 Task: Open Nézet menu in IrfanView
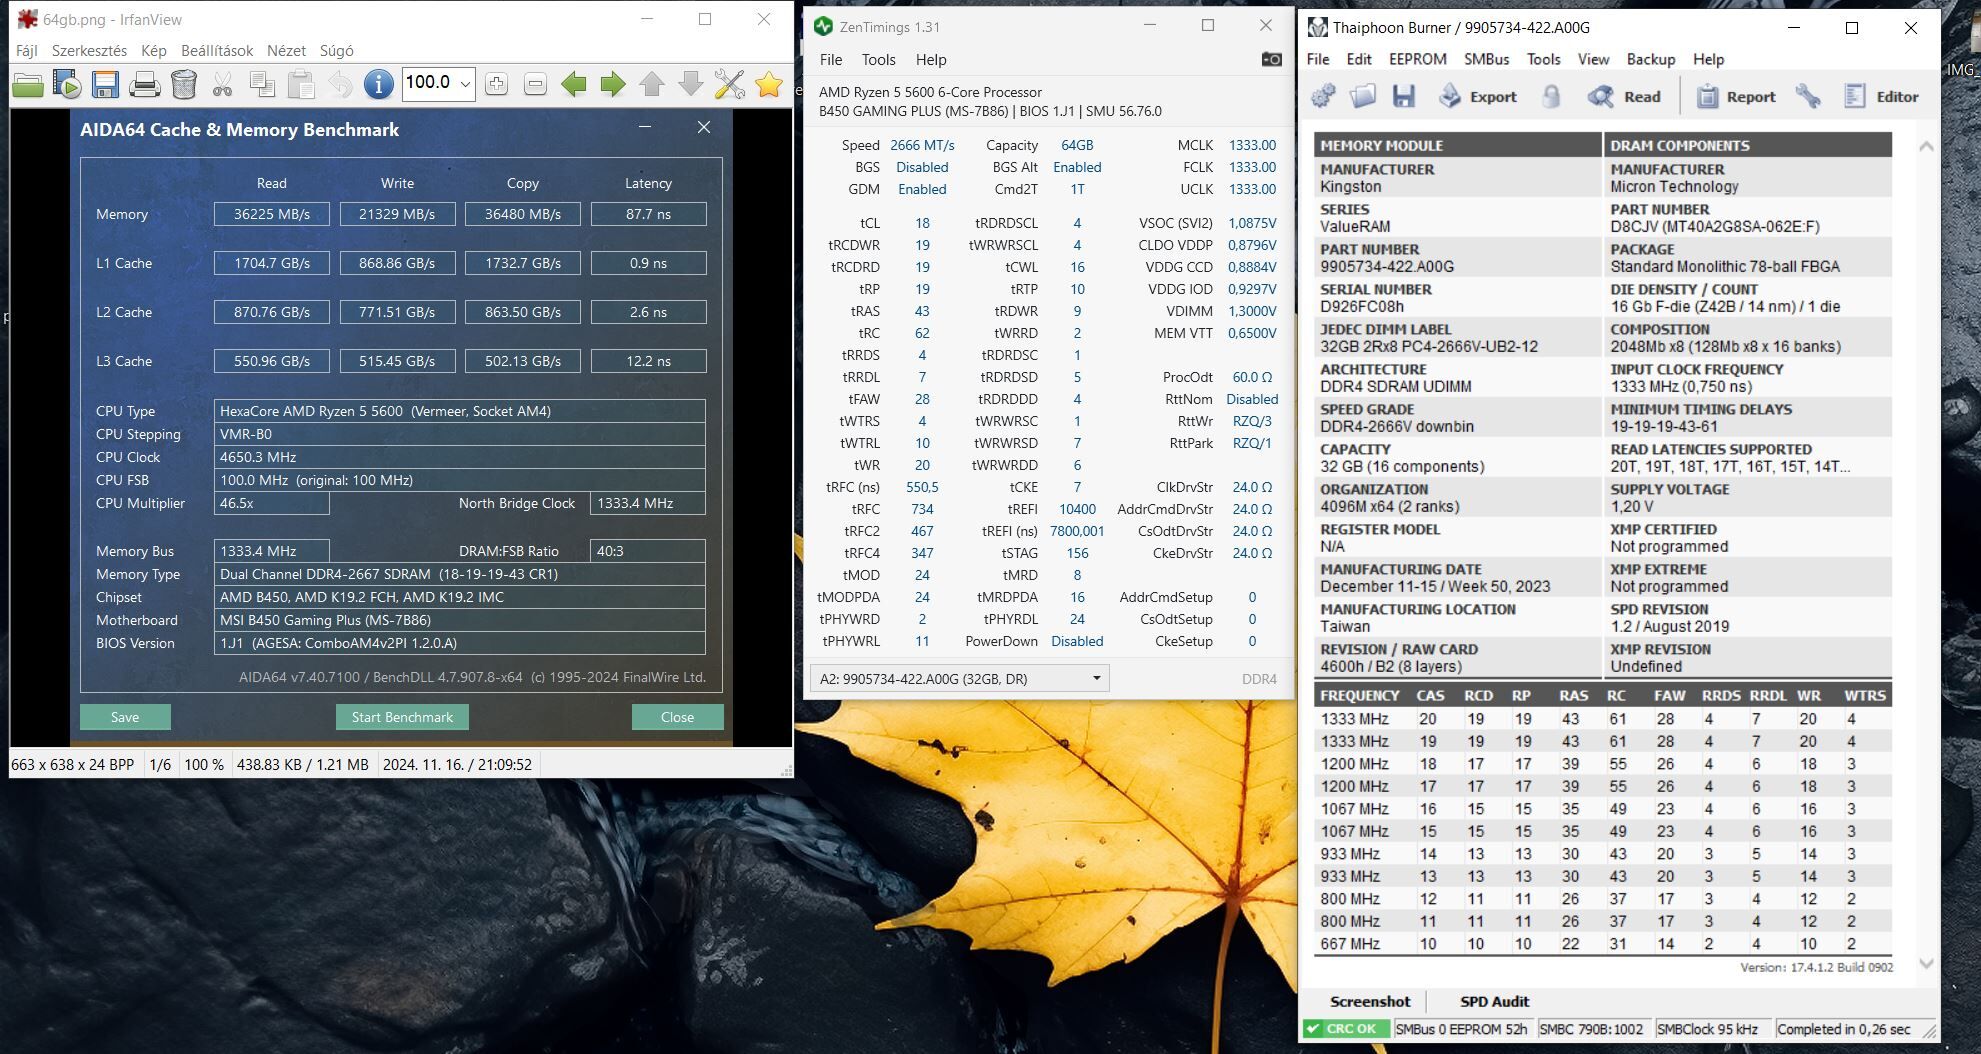click(x=286, y=50)
